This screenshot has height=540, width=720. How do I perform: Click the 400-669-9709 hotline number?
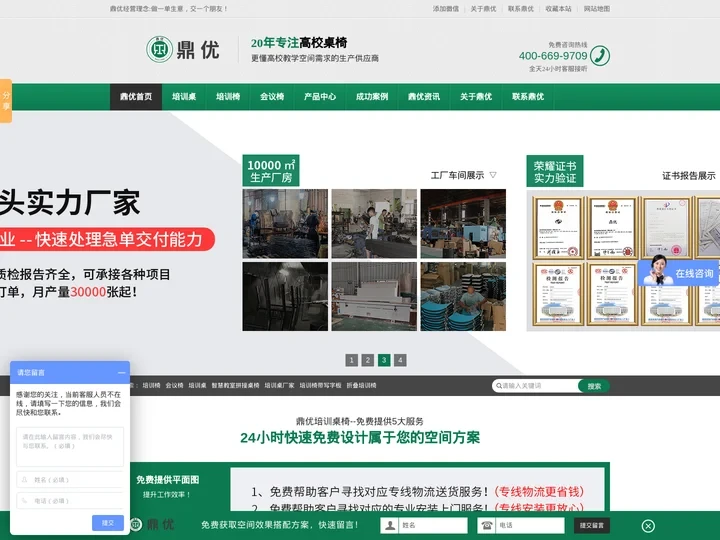point(553,56)
